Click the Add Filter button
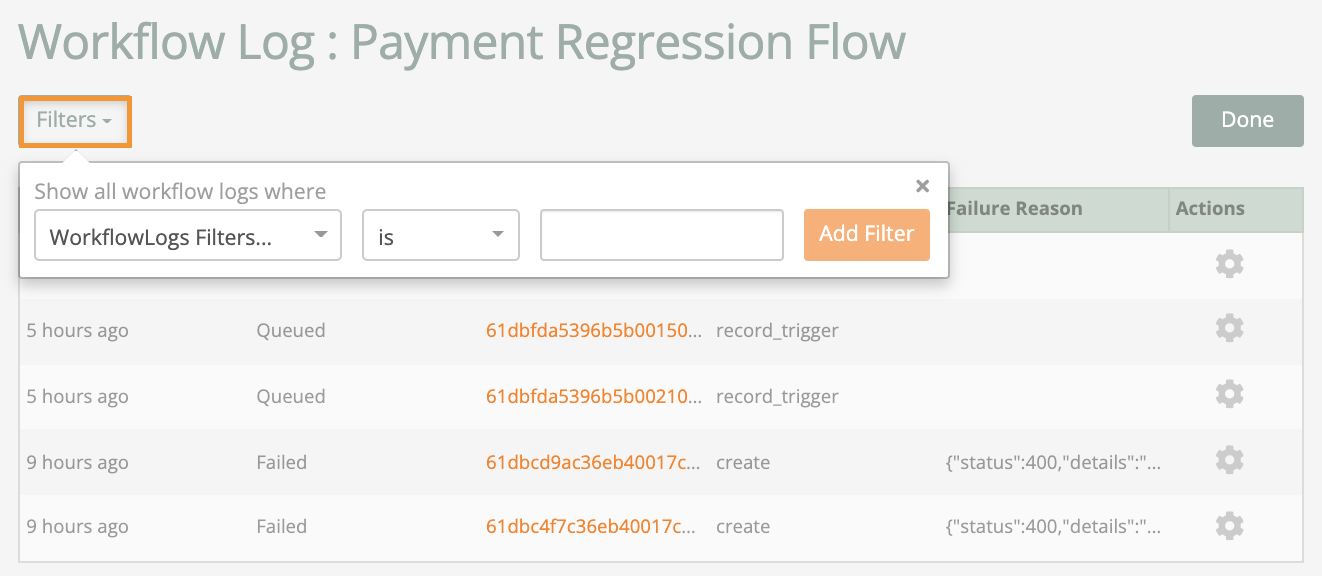 [867, 234]
